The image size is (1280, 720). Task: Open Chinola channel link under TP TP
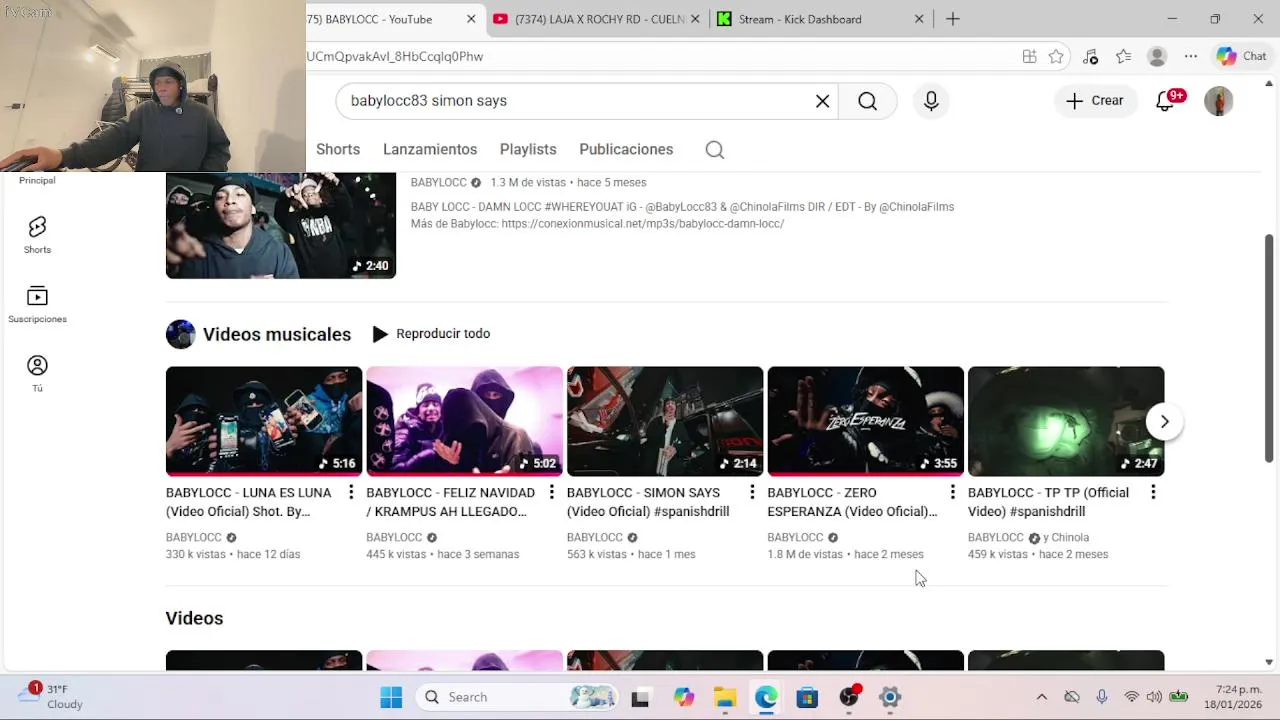pyautogui.click(x=1070, y=538)
